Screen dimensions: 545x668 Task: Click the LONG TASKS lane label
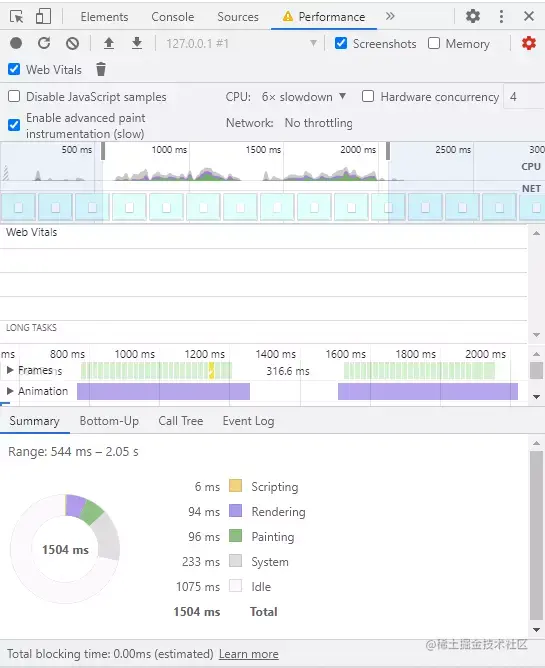(x=31, y=328)
